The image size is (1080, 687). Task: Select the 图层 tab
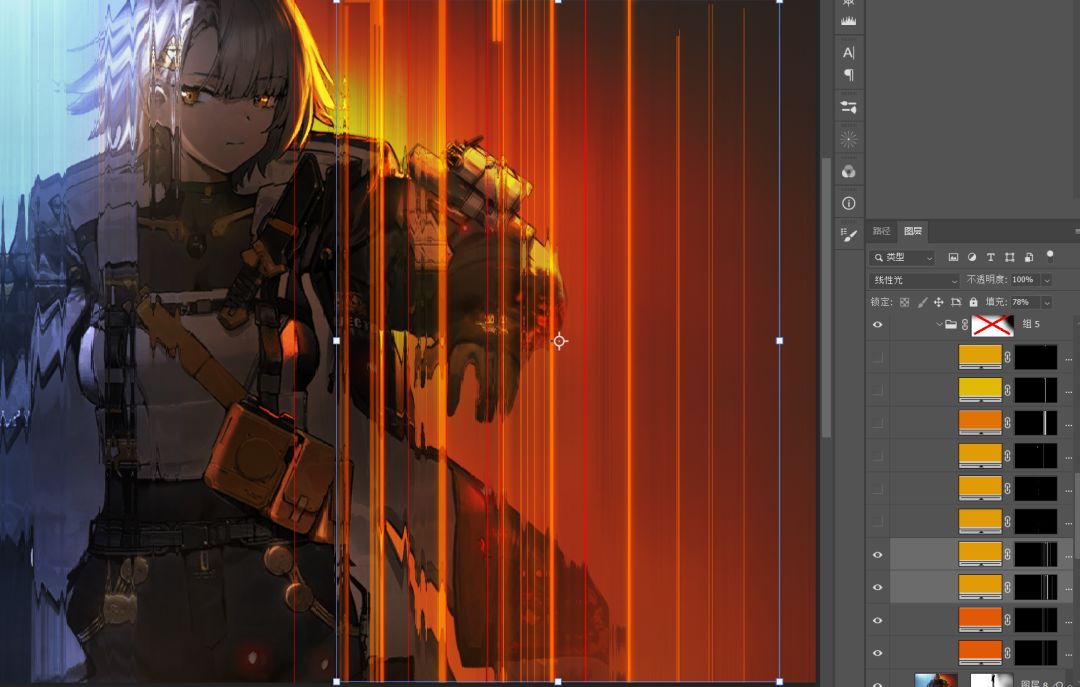[x=912, y=231]
